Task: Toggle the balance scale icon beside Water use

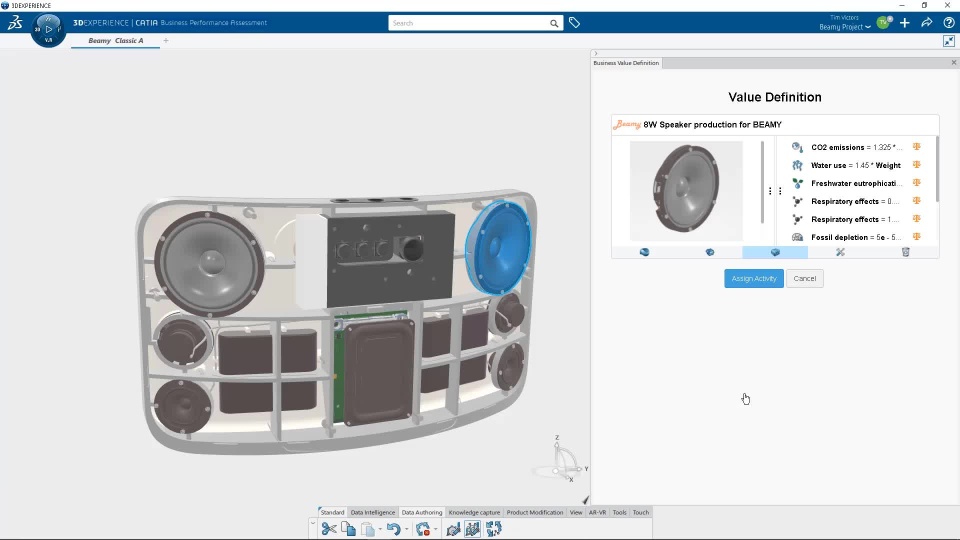Action: click(917, 165)
